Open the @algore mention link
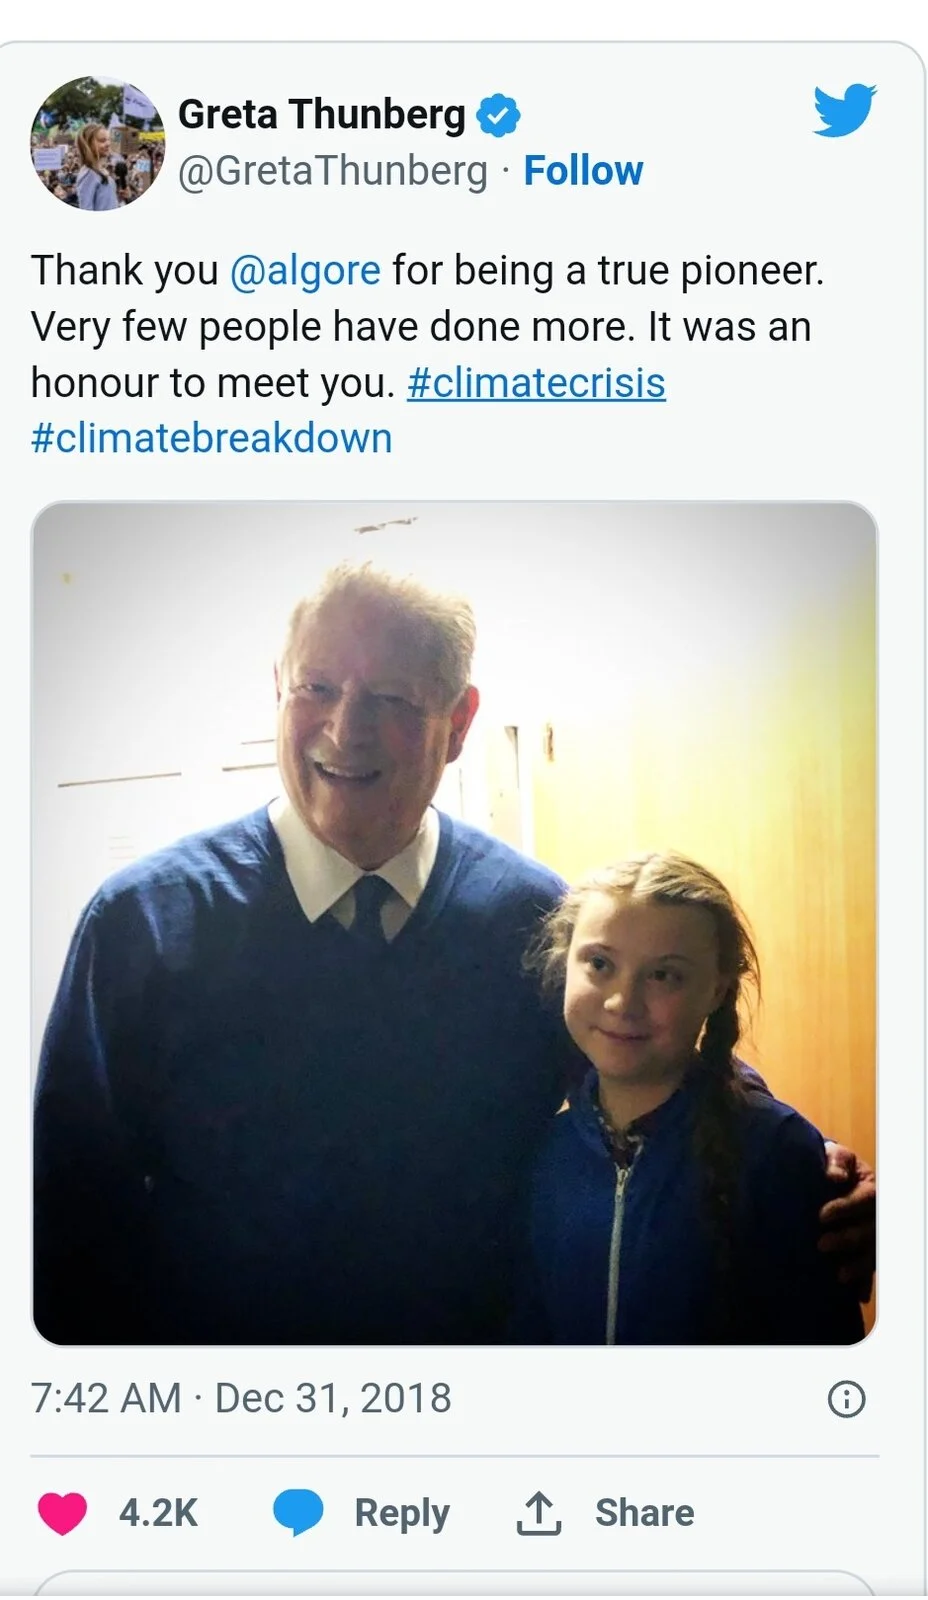This screenshot has width=928, height=1600. point(305,271)
